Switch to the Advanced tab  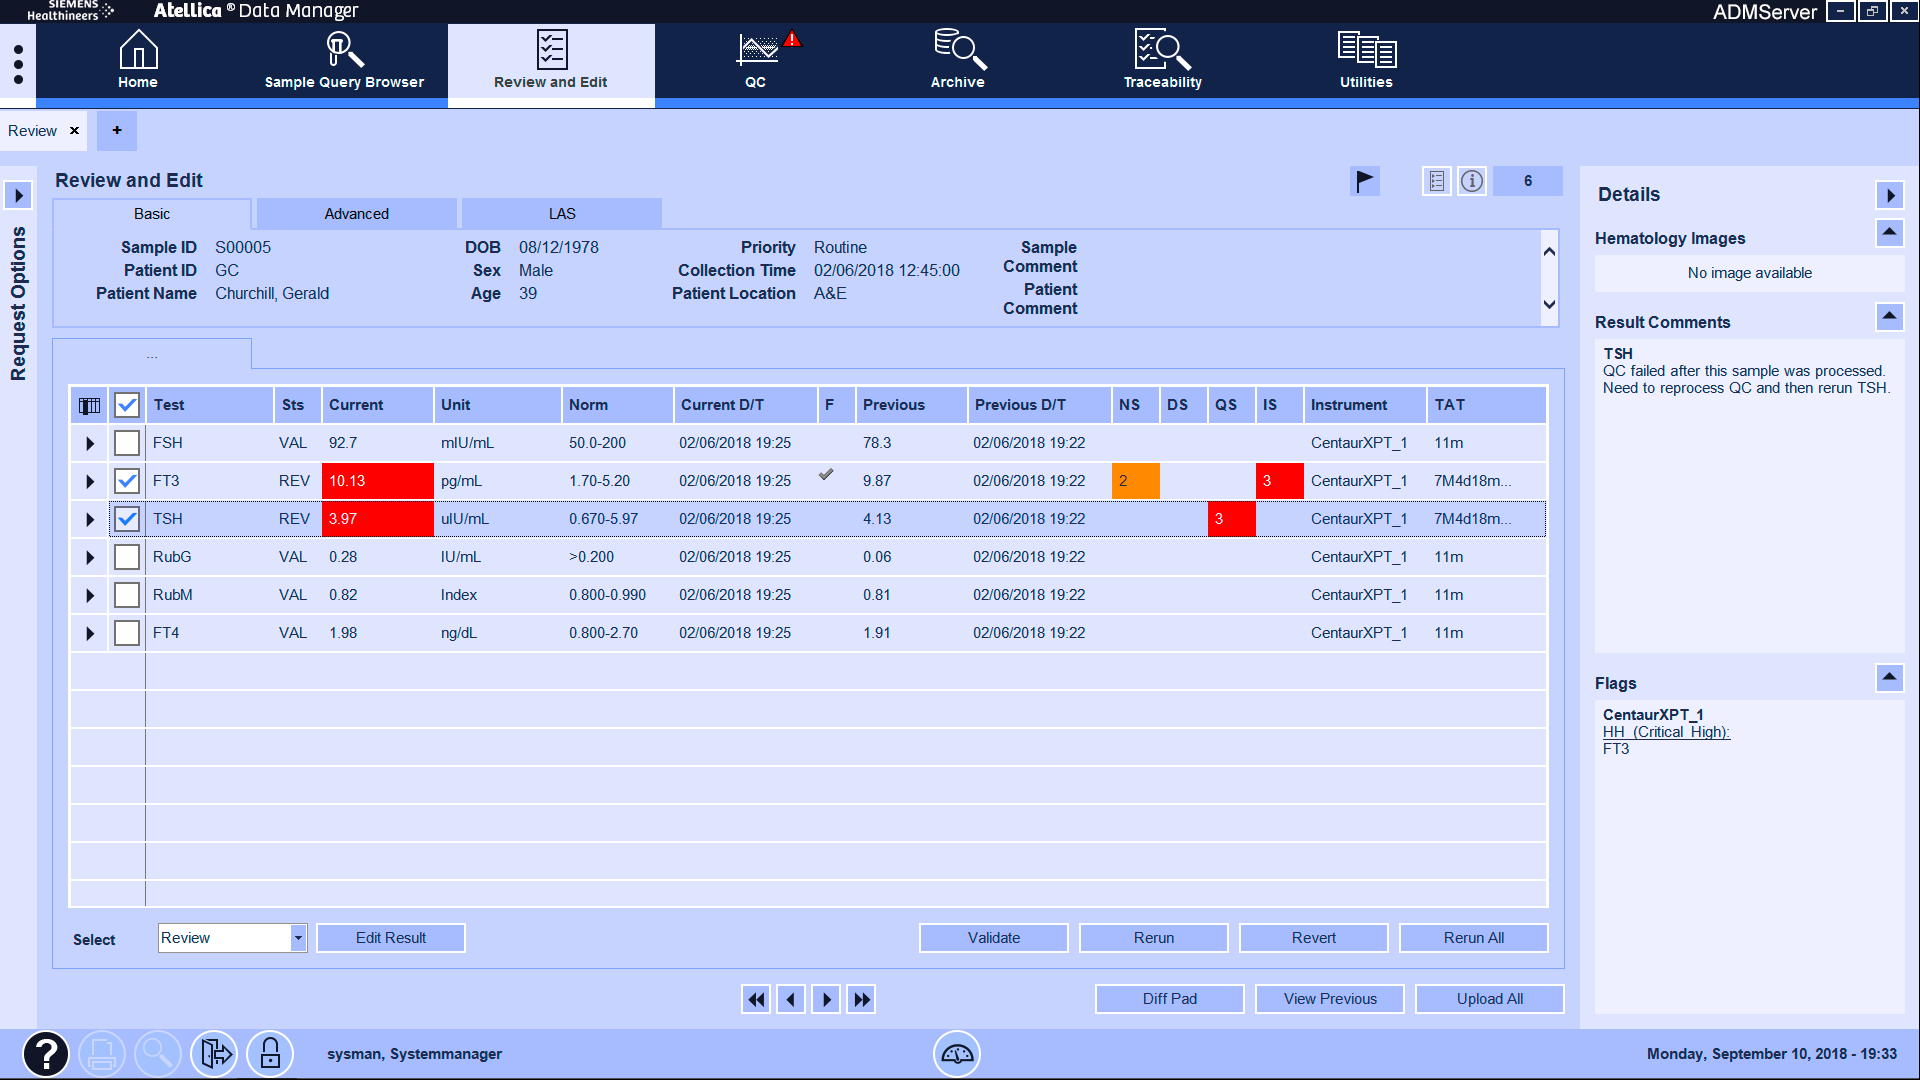pyautogui.click(x=356, y=214)
